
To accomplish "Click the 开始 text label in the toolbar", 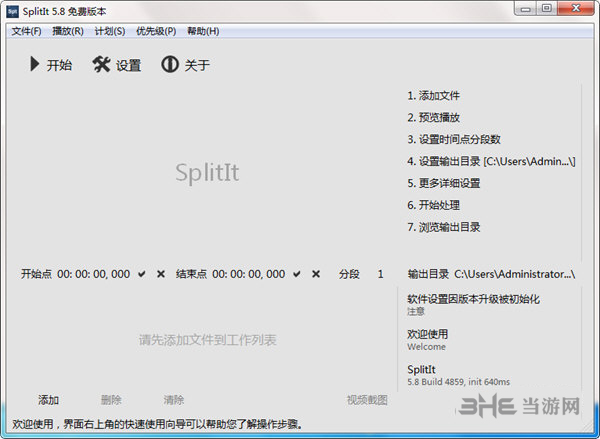I will coord(59,65).
